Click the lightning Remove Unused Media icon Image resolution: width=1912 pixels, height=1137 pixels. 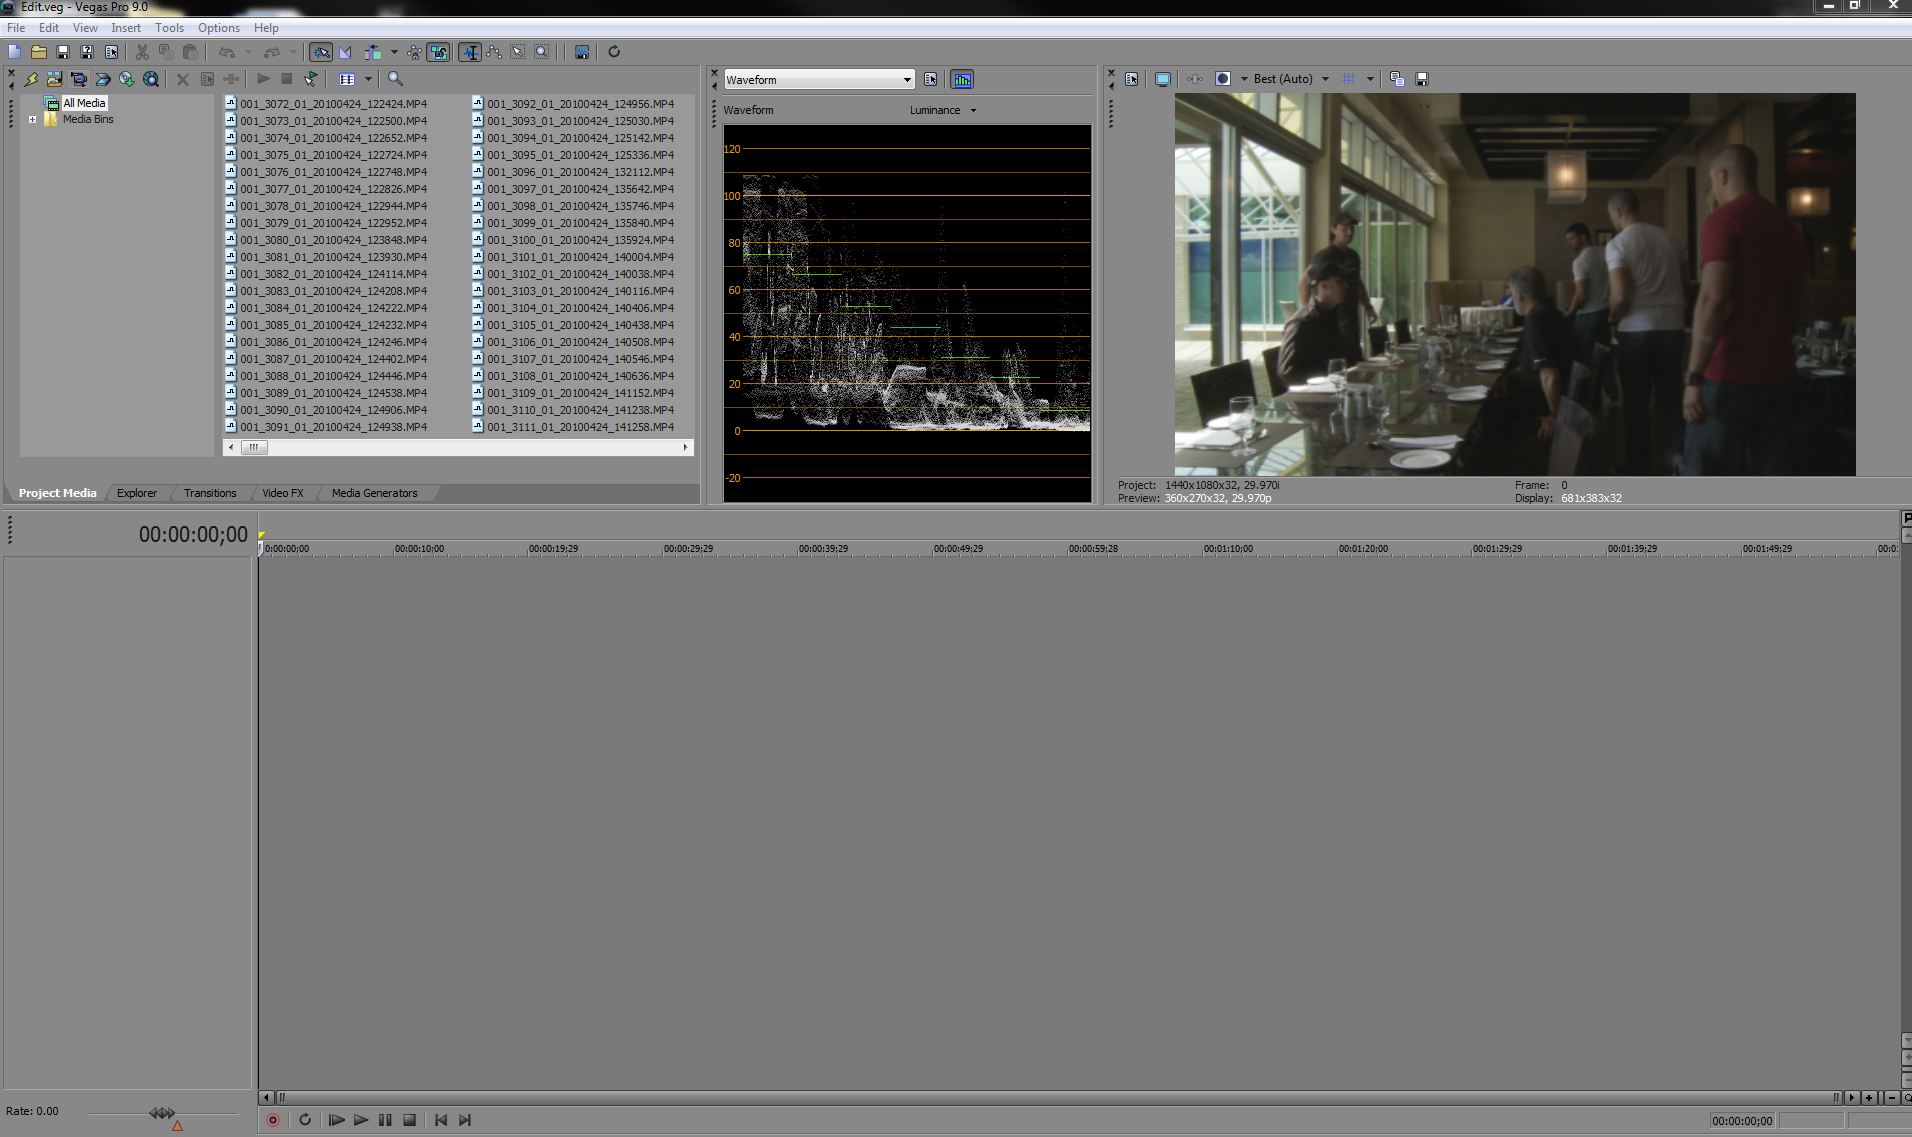[31, 79]
